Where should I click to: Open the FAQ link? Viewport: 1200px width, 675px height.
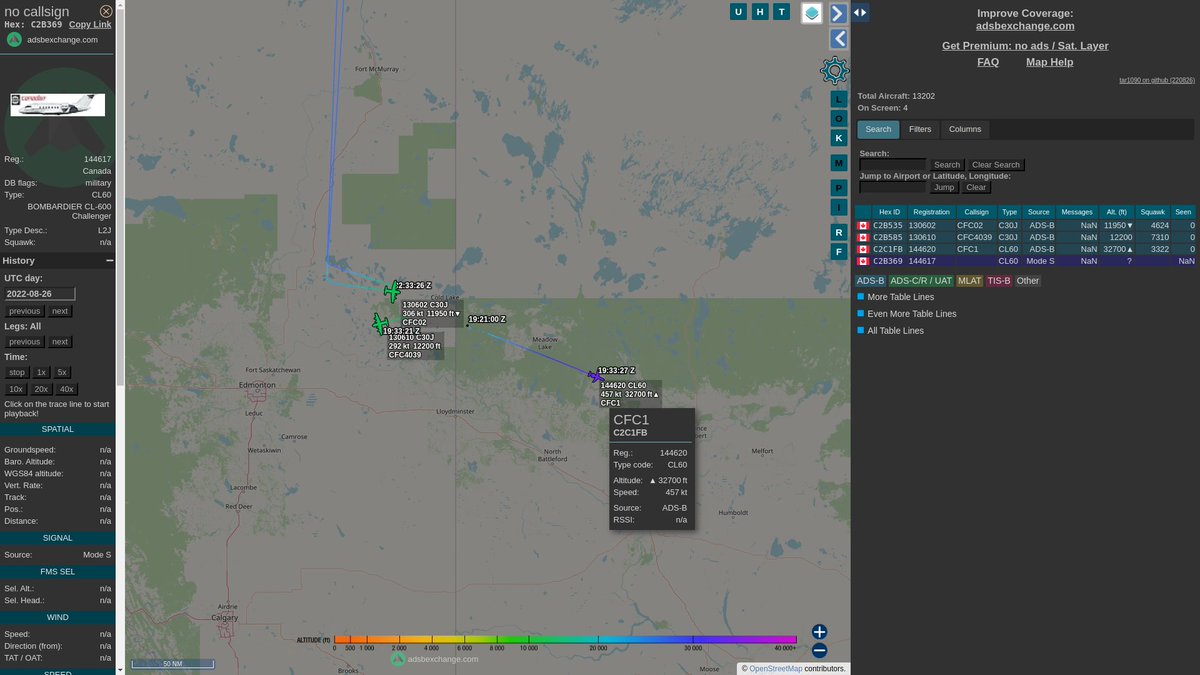(x=988, y=62)
